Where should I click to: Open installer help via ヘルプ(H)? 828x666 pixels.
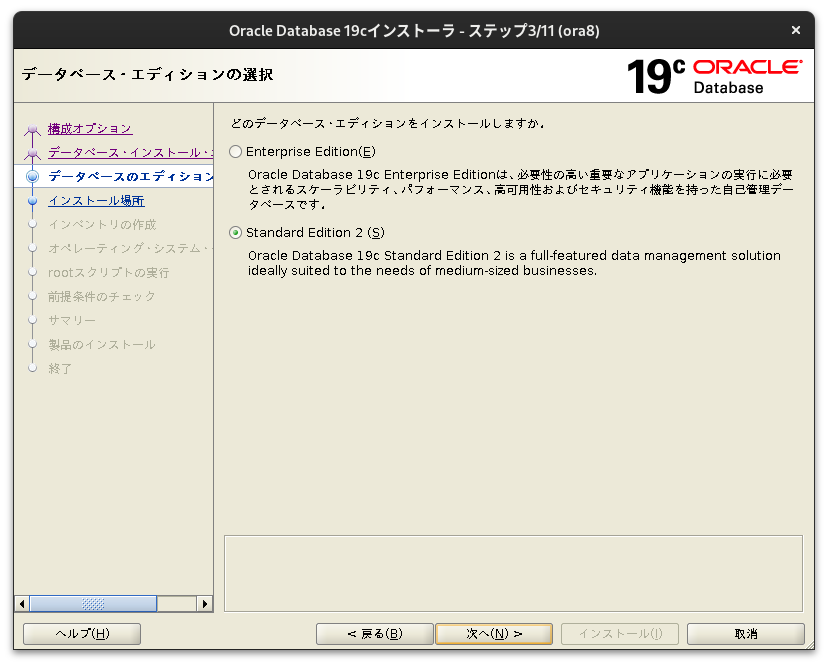(81, 633)
